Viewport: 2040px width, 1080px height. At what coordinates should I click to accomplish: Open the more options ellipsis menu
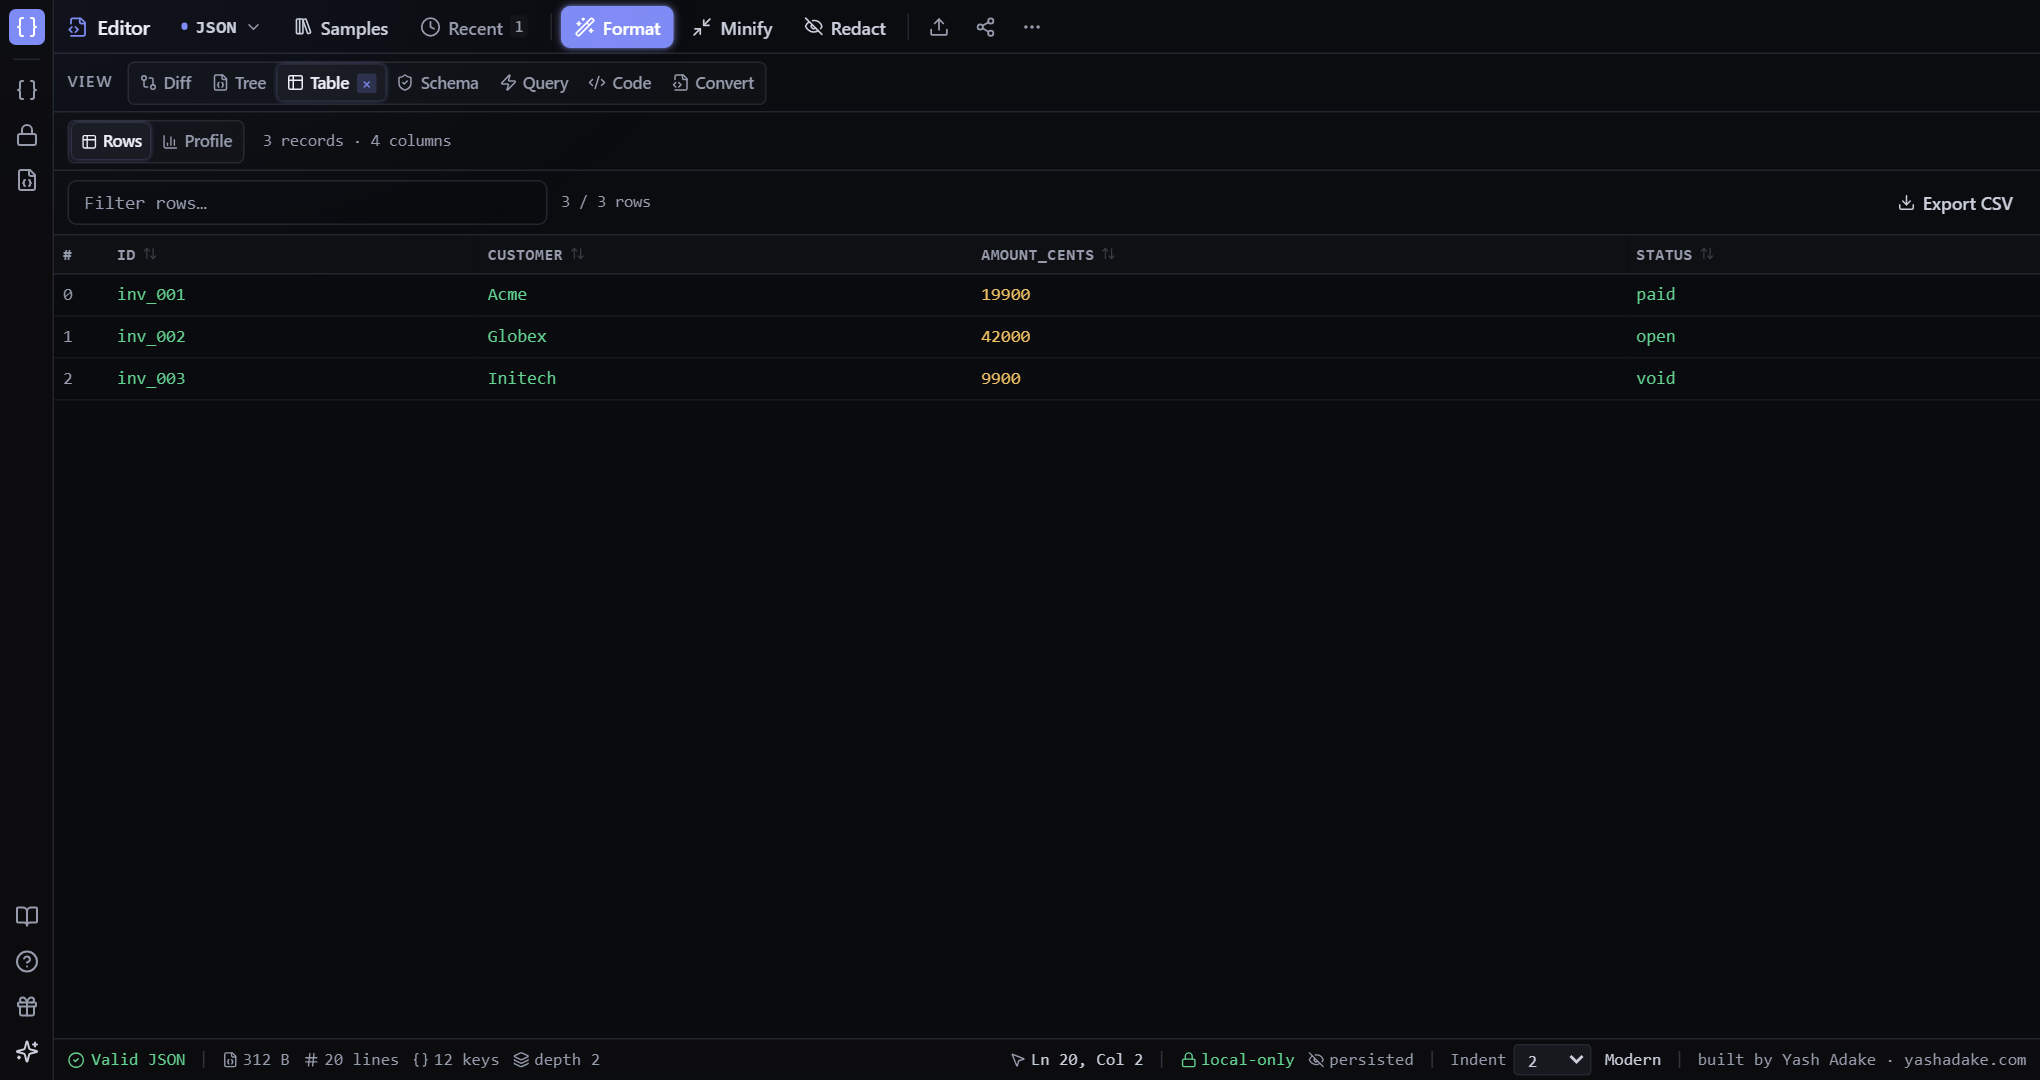coord(1032,27)
